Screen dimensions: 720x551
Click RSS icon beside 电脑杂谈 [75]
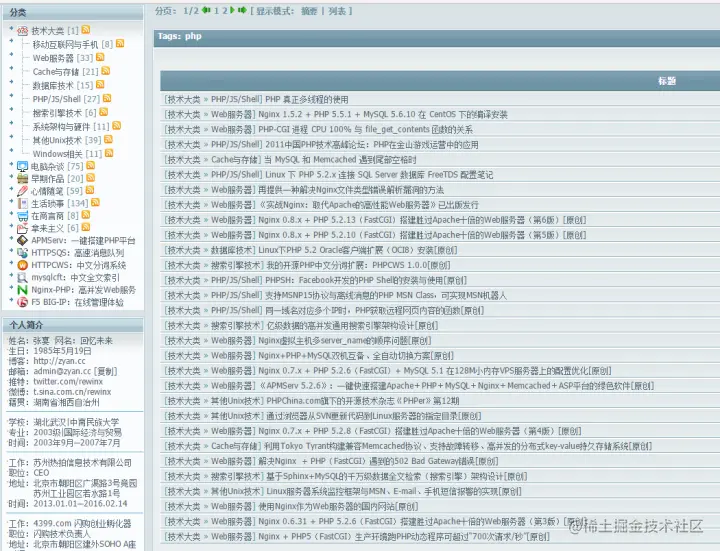pos(90,165)
